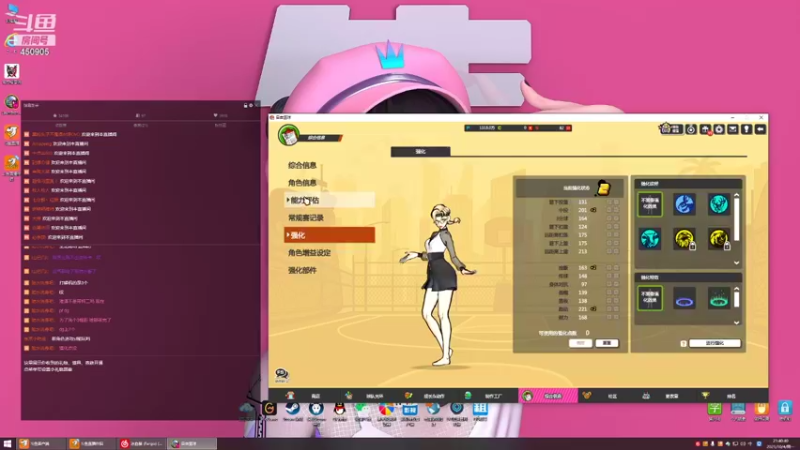Open the Steam desktop shortcut
This screenshot has width=800, height=450.
[x=292, y=410]
